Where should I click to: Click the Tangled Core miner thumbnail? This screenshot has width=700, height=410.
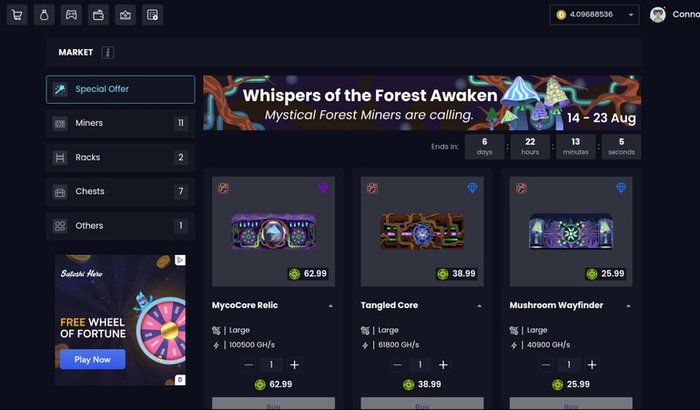(x=422, y=231)
